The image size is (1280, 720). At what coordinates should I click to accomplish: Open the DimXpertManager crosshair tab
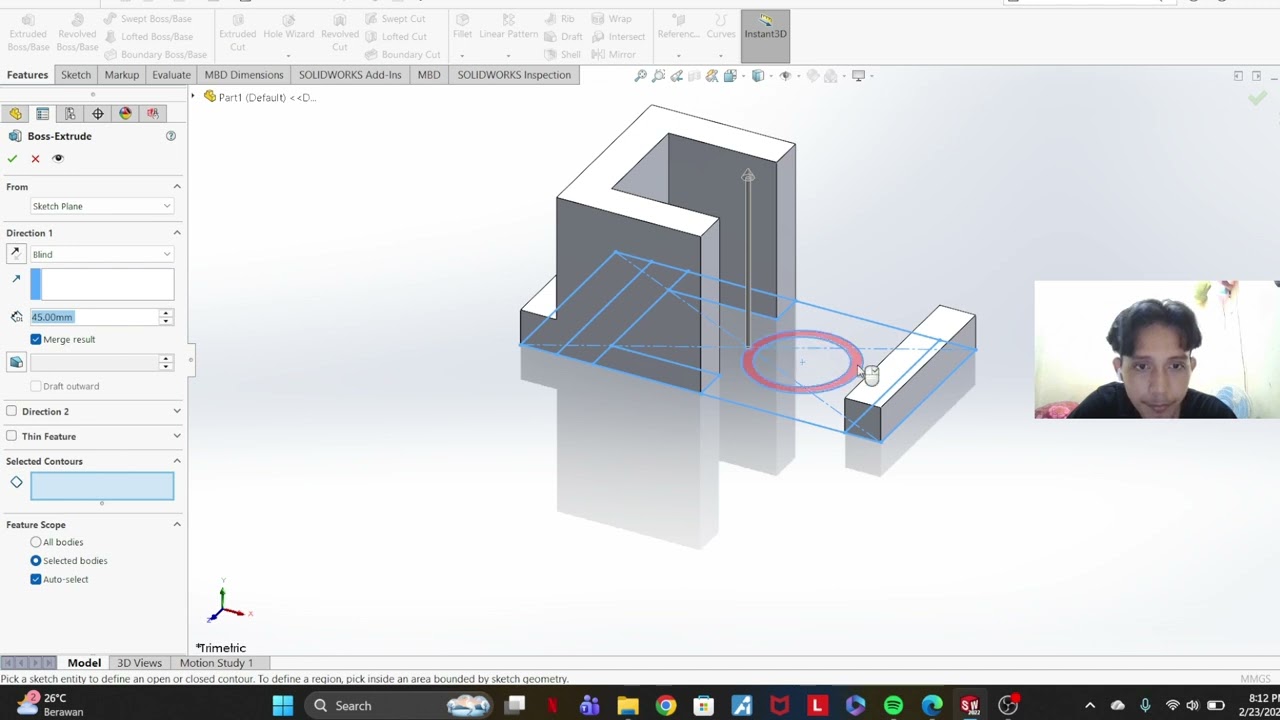(98, 114)
